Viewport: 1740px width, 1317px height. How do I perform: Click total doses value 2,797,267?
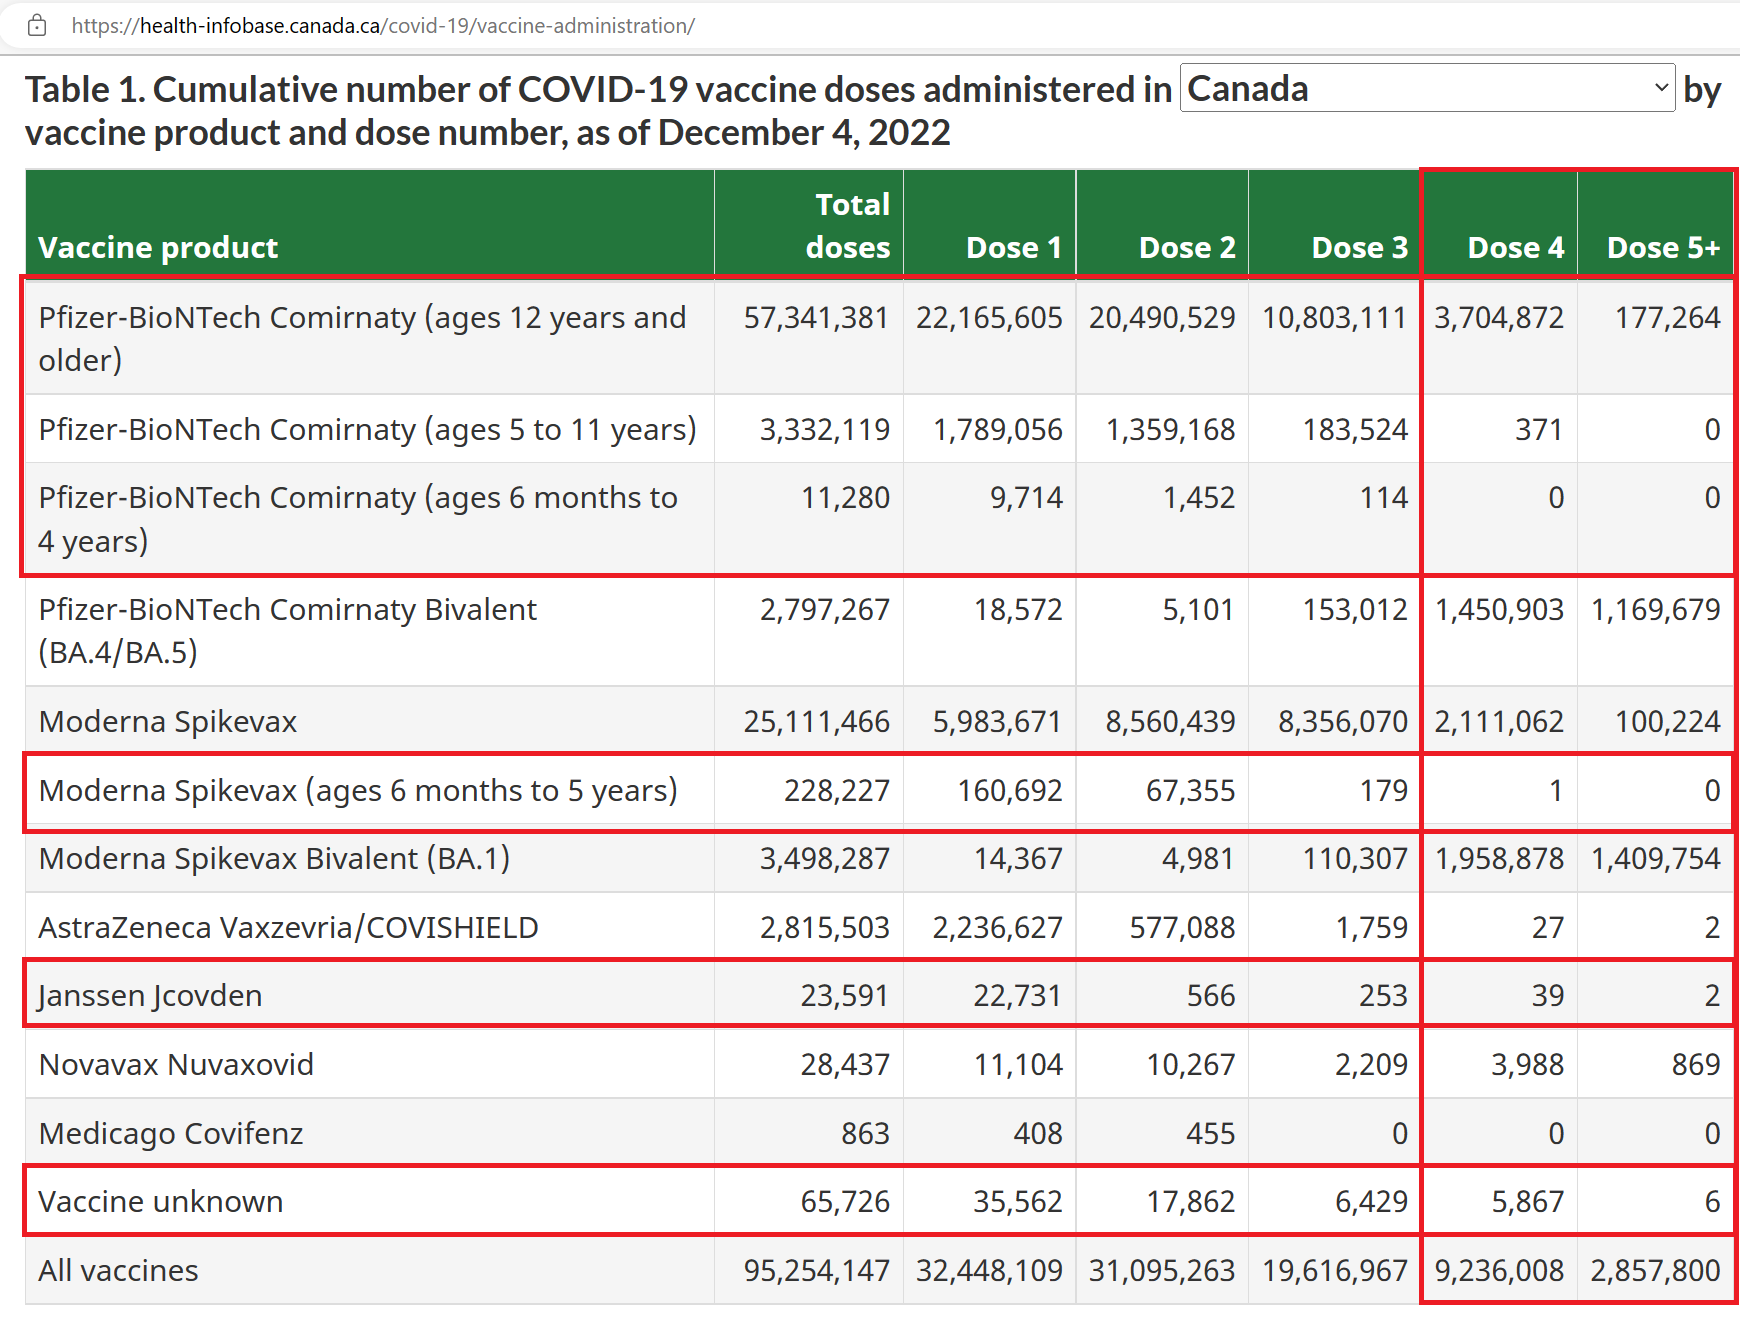click(x=825, y=610)
